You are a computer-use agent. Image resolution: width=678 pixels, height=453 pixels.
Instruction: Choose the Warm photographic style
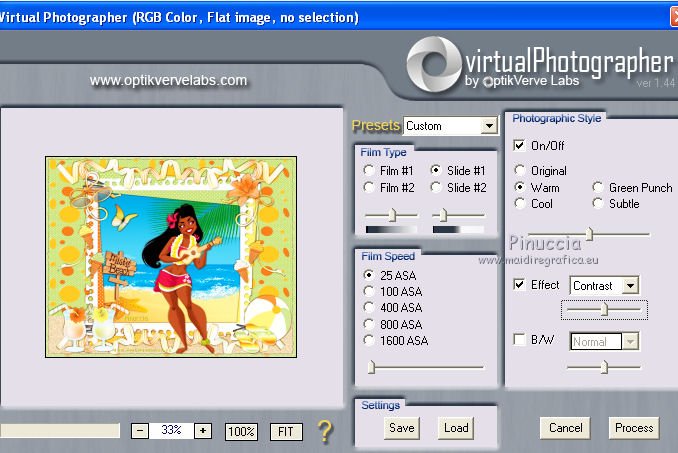point(520,187)
